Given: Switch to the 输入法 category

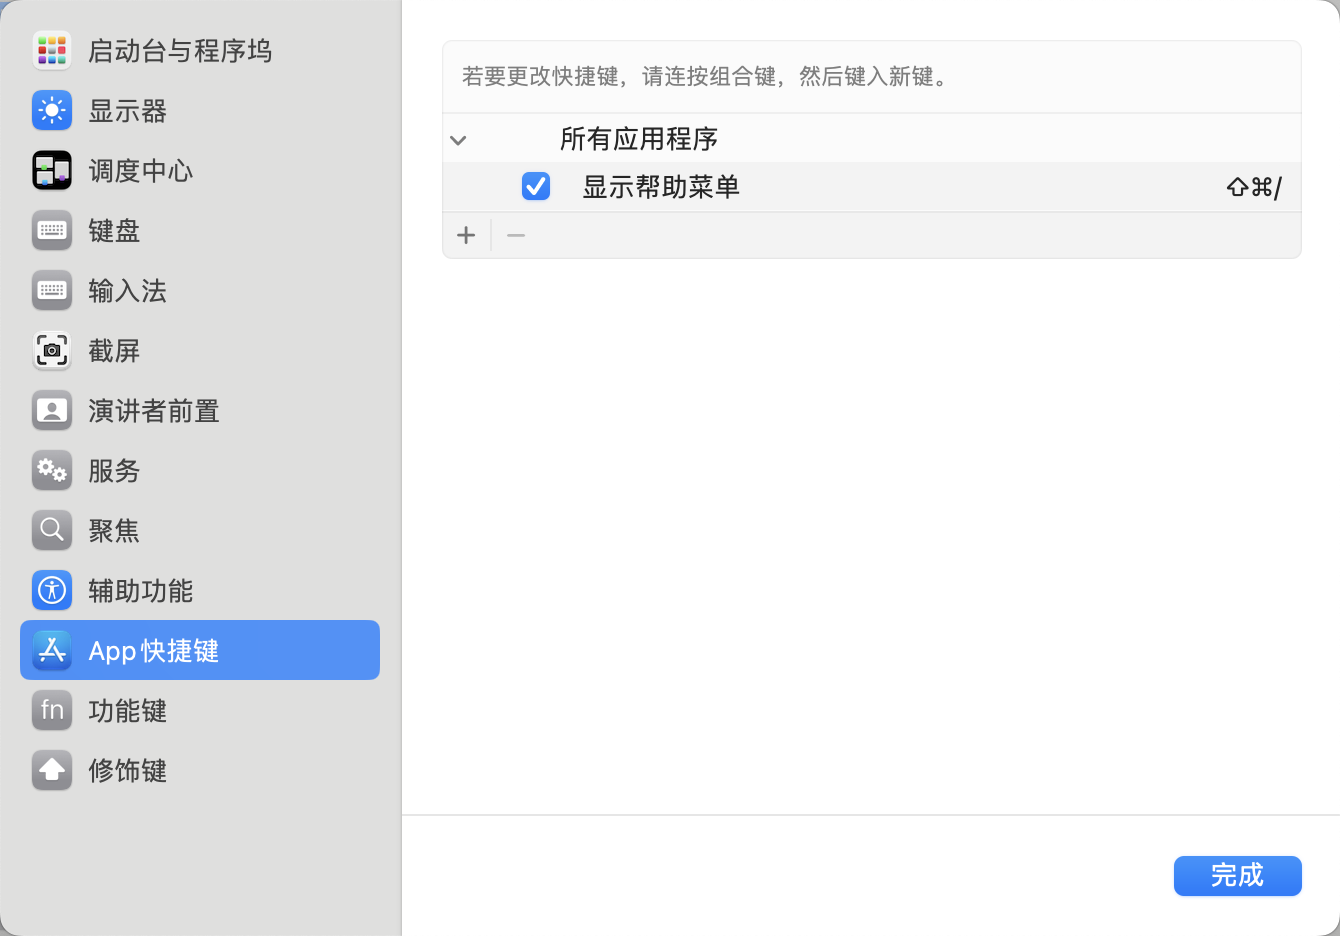Looking at the screenshot, I should (127, 291).
